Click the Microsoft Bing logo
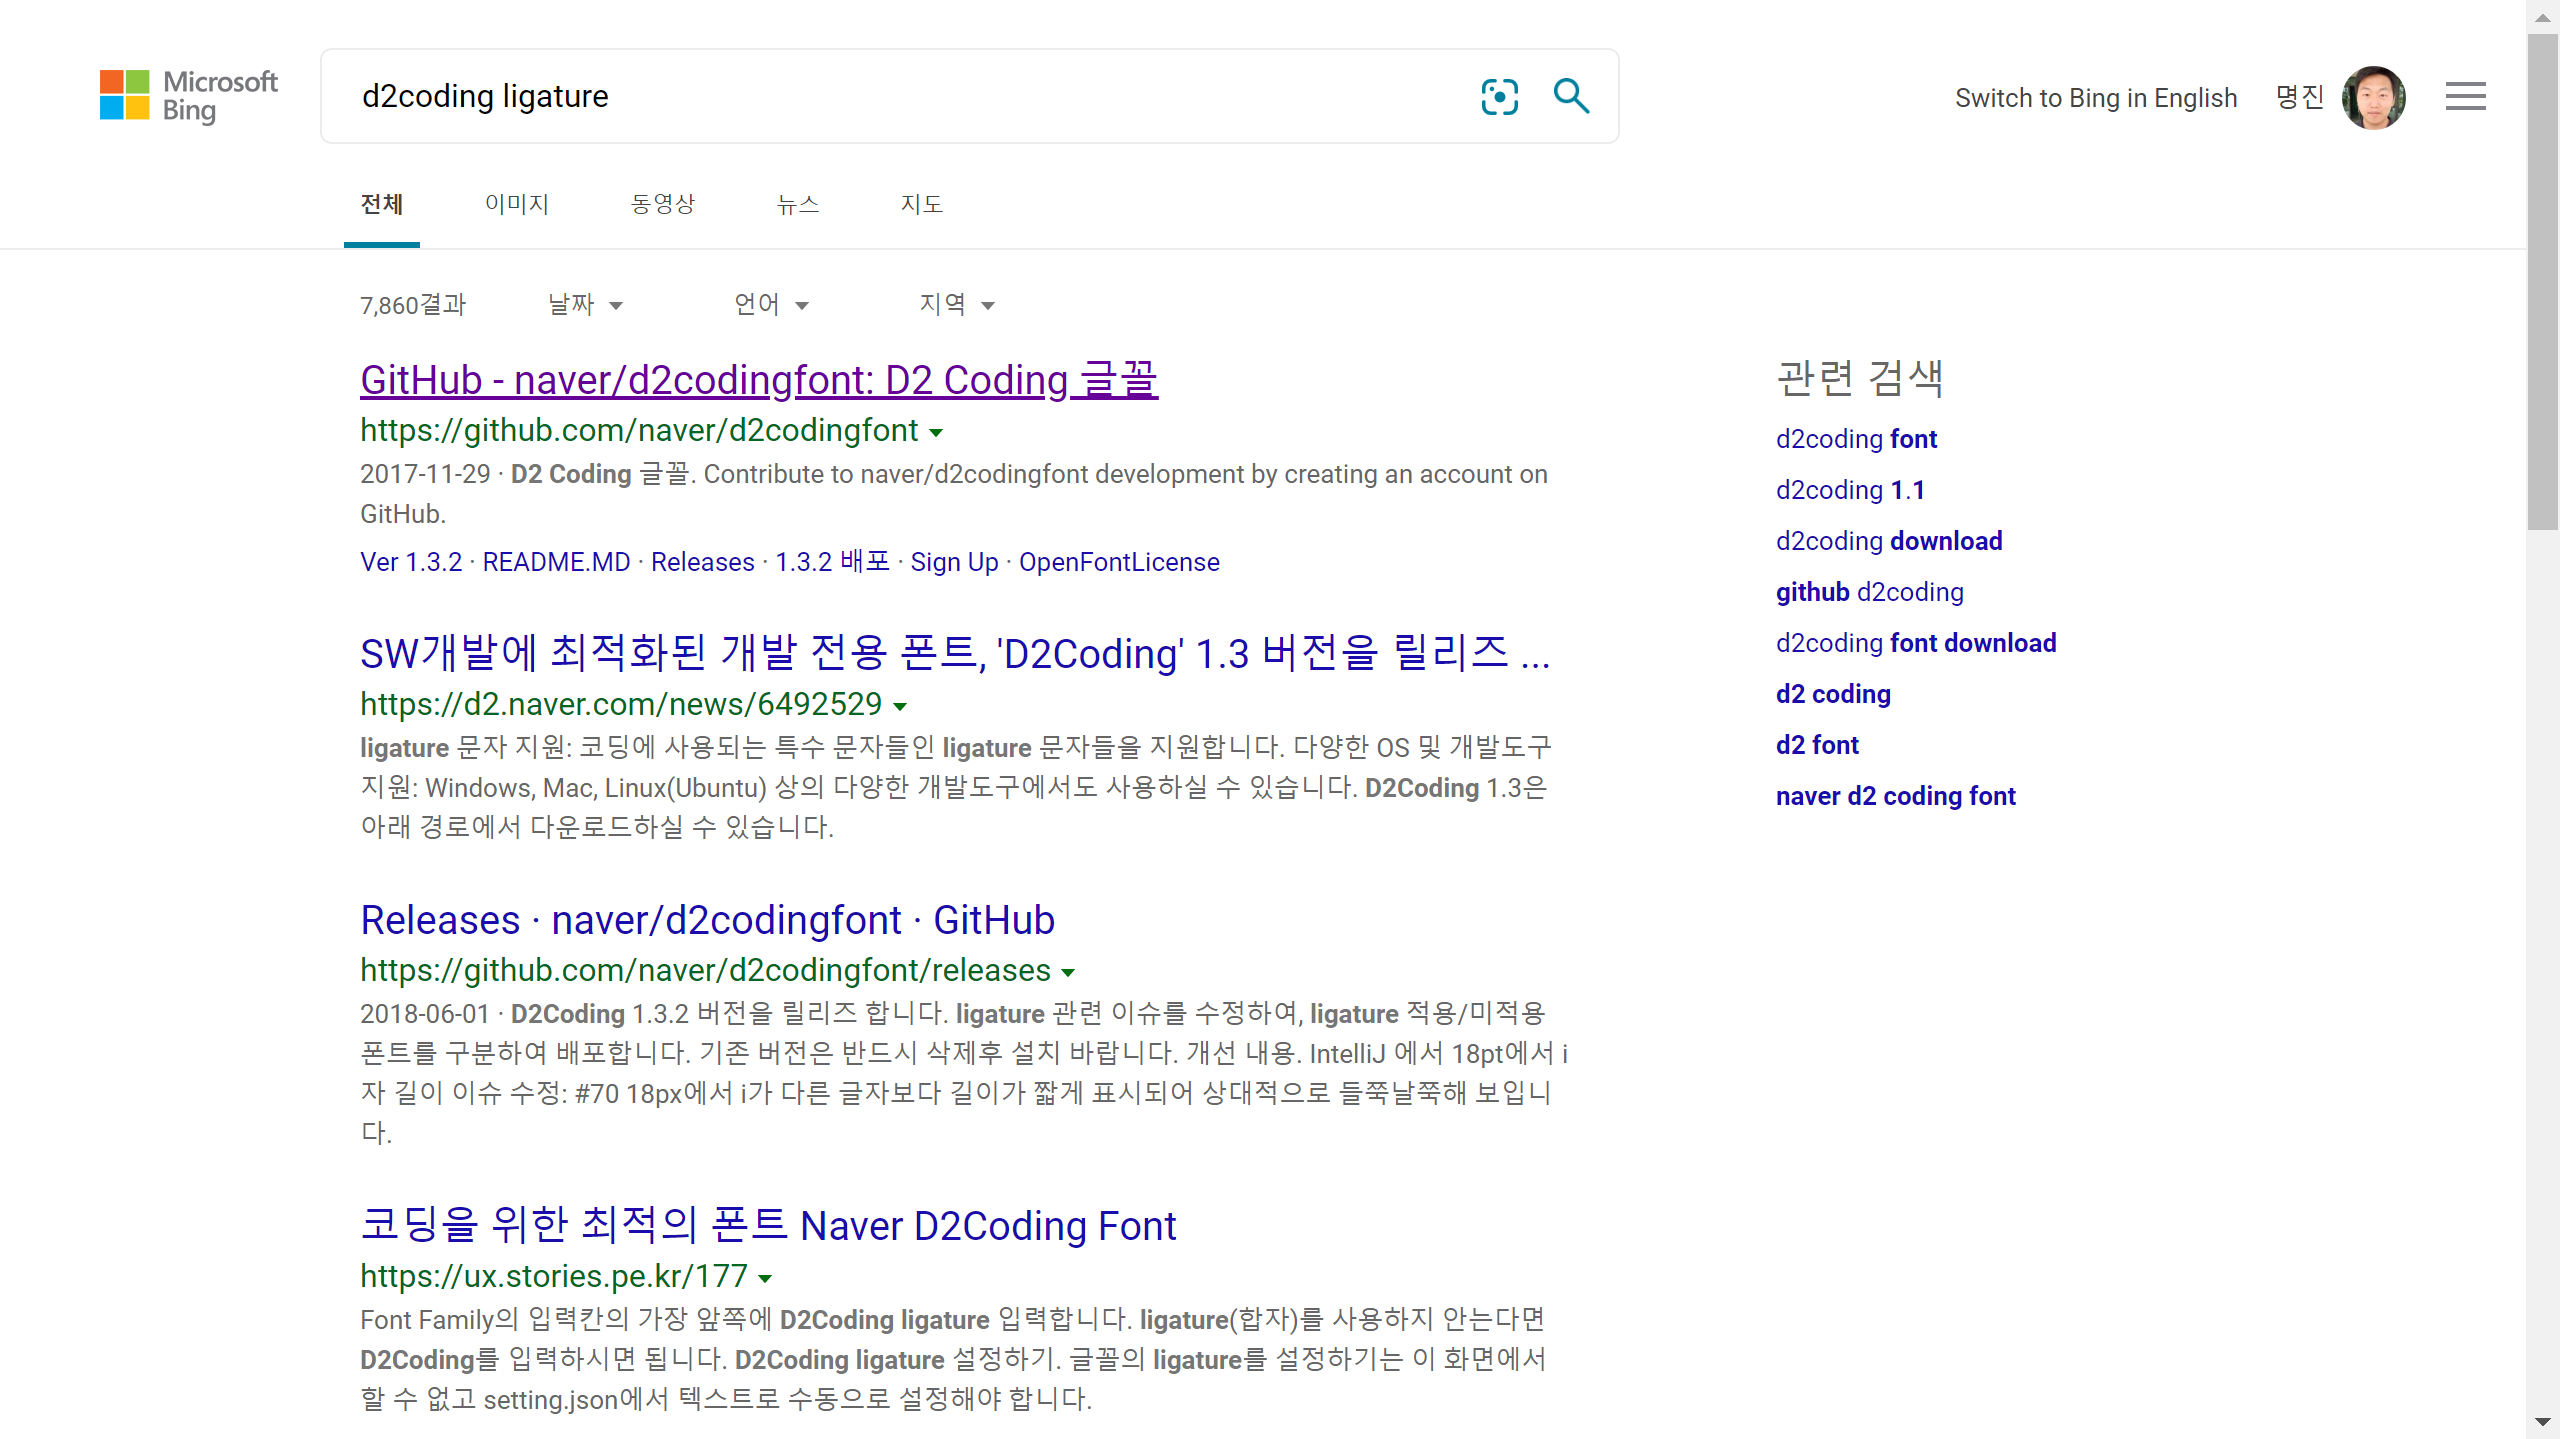The width and height of the screenshot is (2560, 1439). coord(188,96)
